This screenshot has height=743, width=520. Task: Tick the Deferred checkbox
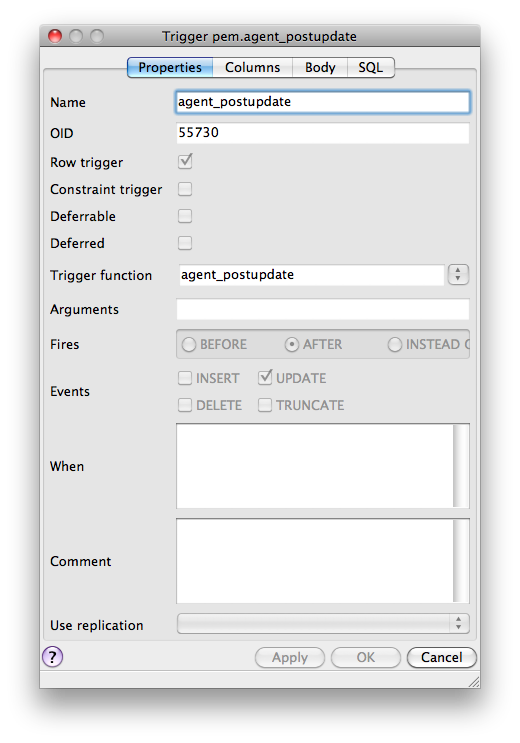click(185, 243)
